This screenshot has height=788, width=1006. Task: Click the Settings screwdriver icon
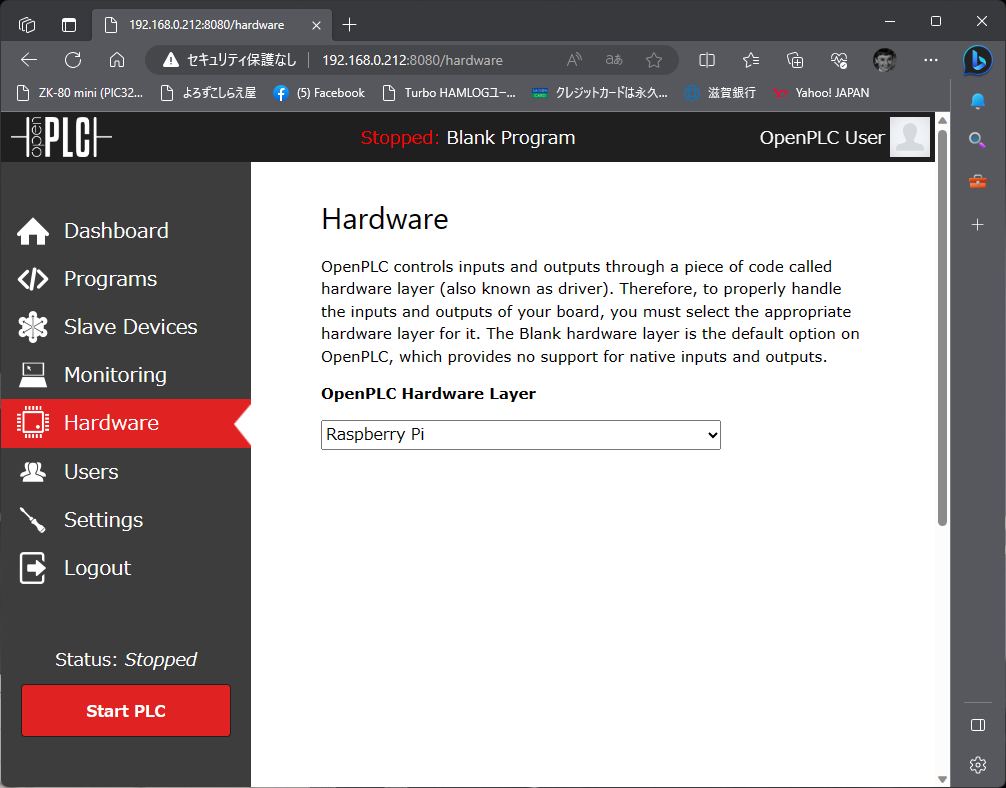point(33,520)
